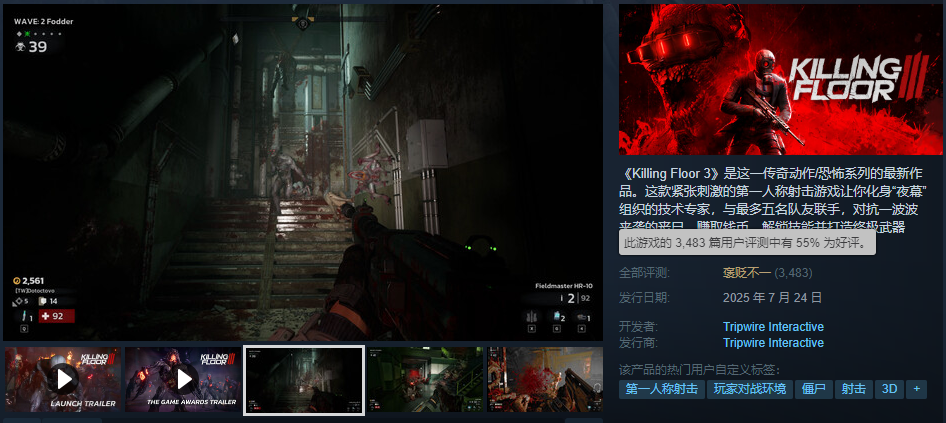946x423 pixels.
Task: Open the 第一人称射击 tag
Action: 661,389
